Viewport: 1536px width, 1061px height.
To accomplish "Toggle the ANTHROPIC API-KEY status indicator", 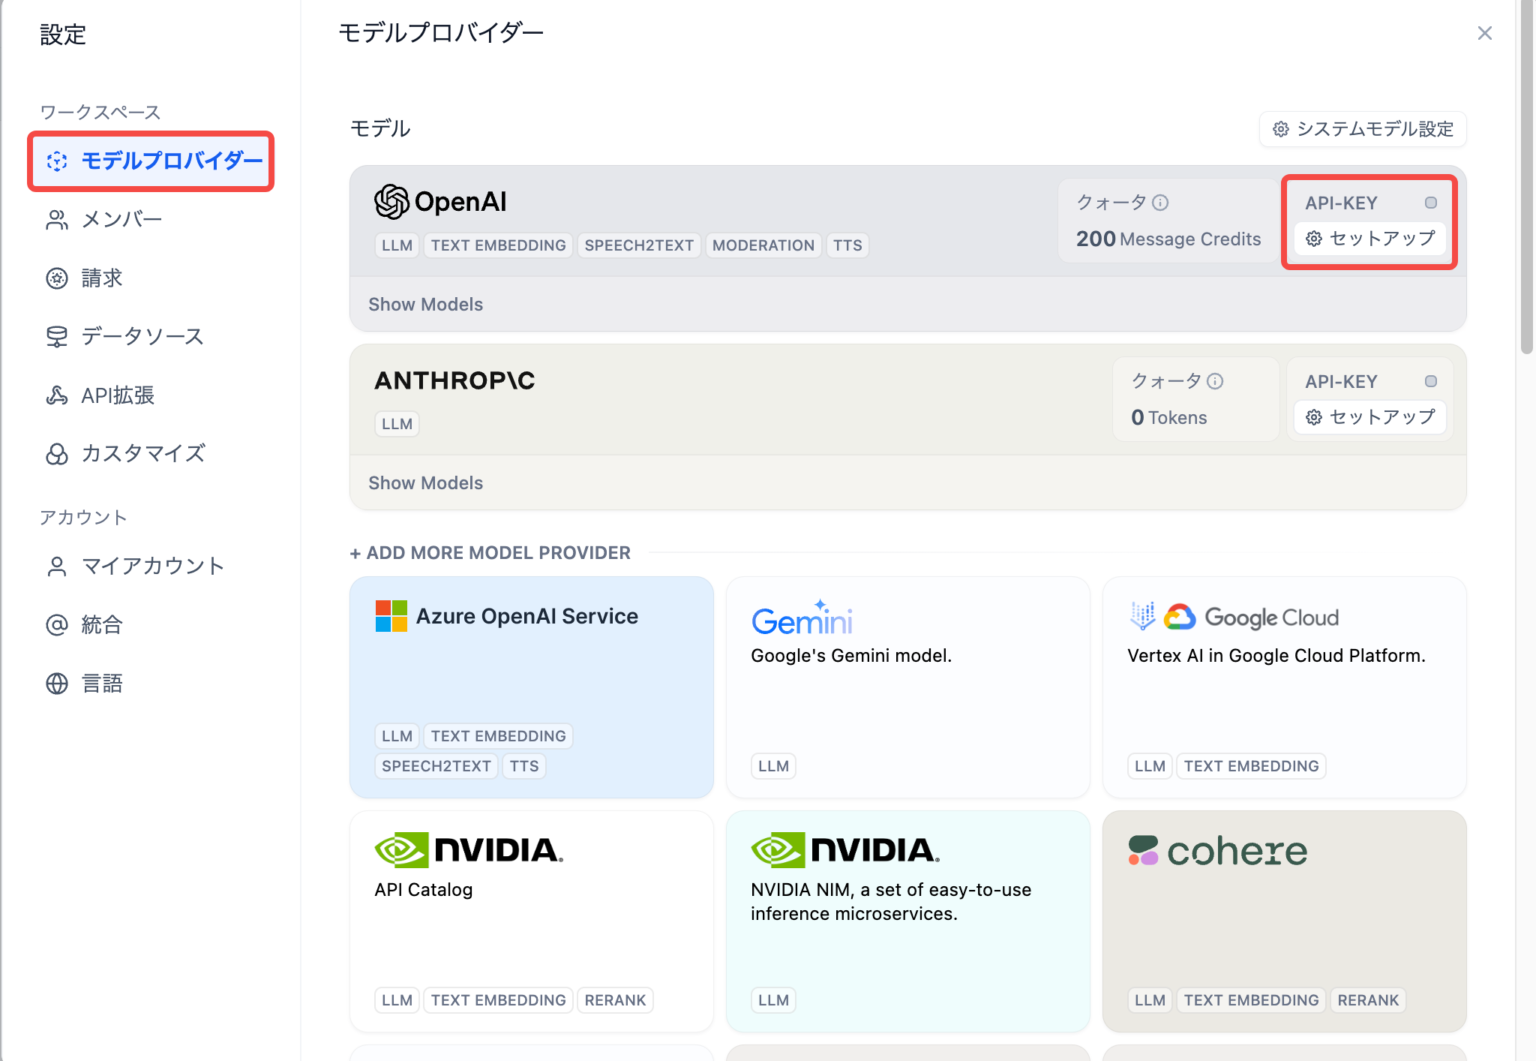I will 1430,381.
